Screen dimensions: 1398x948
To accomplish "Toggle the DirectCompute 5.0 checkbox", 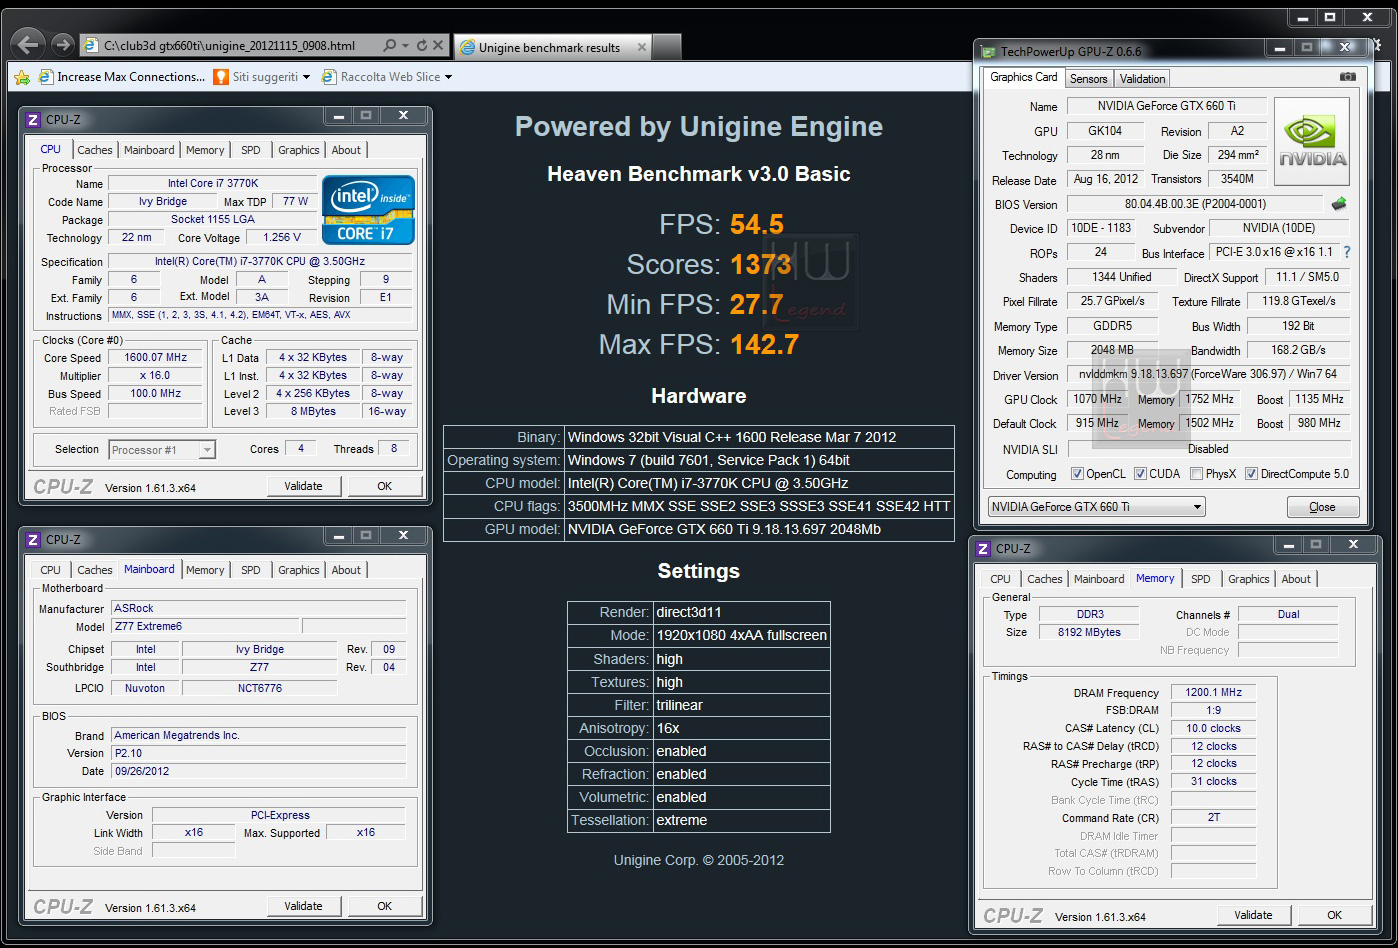I will 1251,474.
